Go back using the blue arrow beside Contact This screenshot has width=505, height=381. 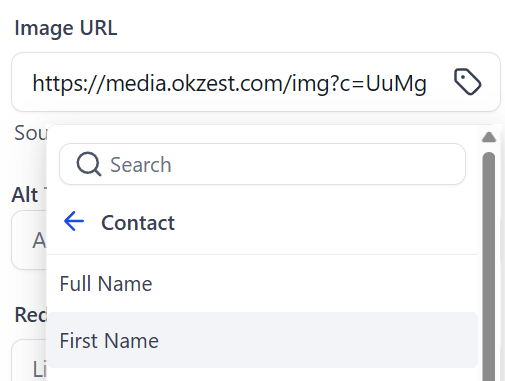tap(74, 221)
